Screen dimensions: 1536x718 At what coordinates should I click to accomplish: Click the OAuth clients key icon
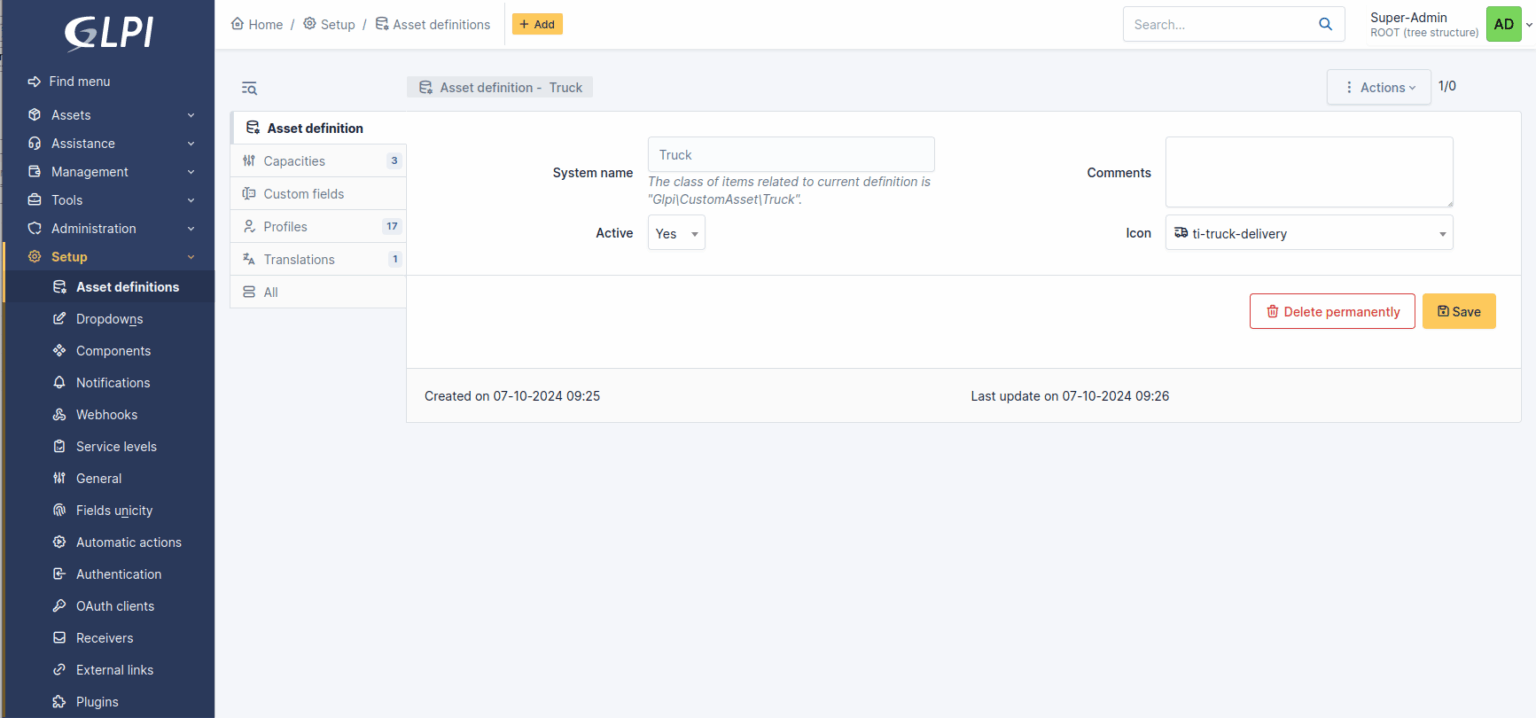tap(59, 606)
